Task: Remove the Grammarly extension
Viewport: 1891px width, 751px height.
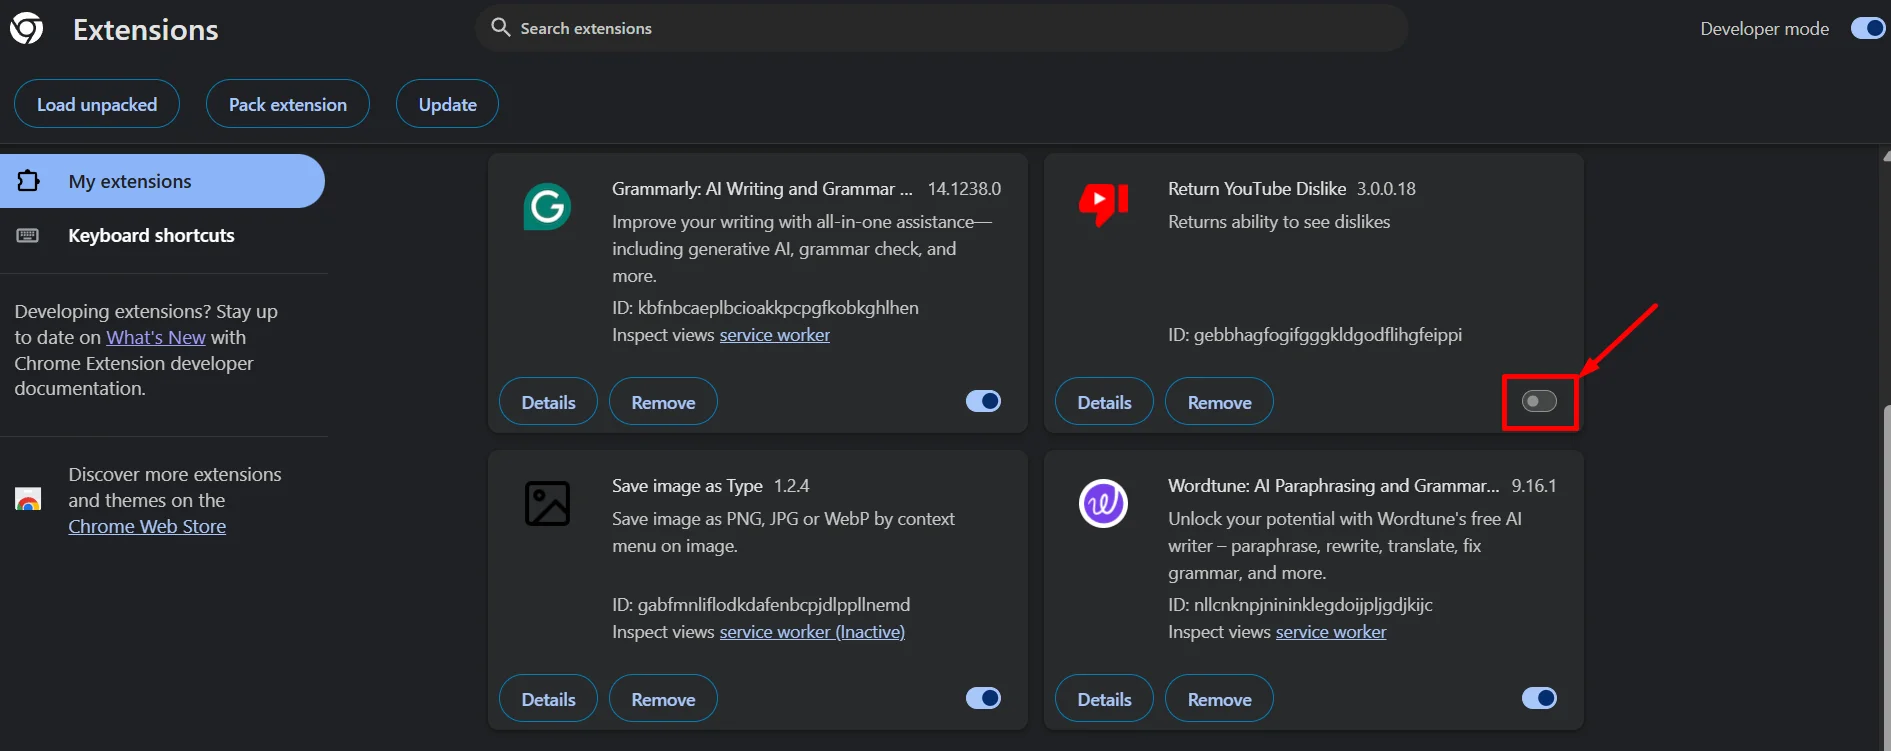Action: (x=663, y=402)
